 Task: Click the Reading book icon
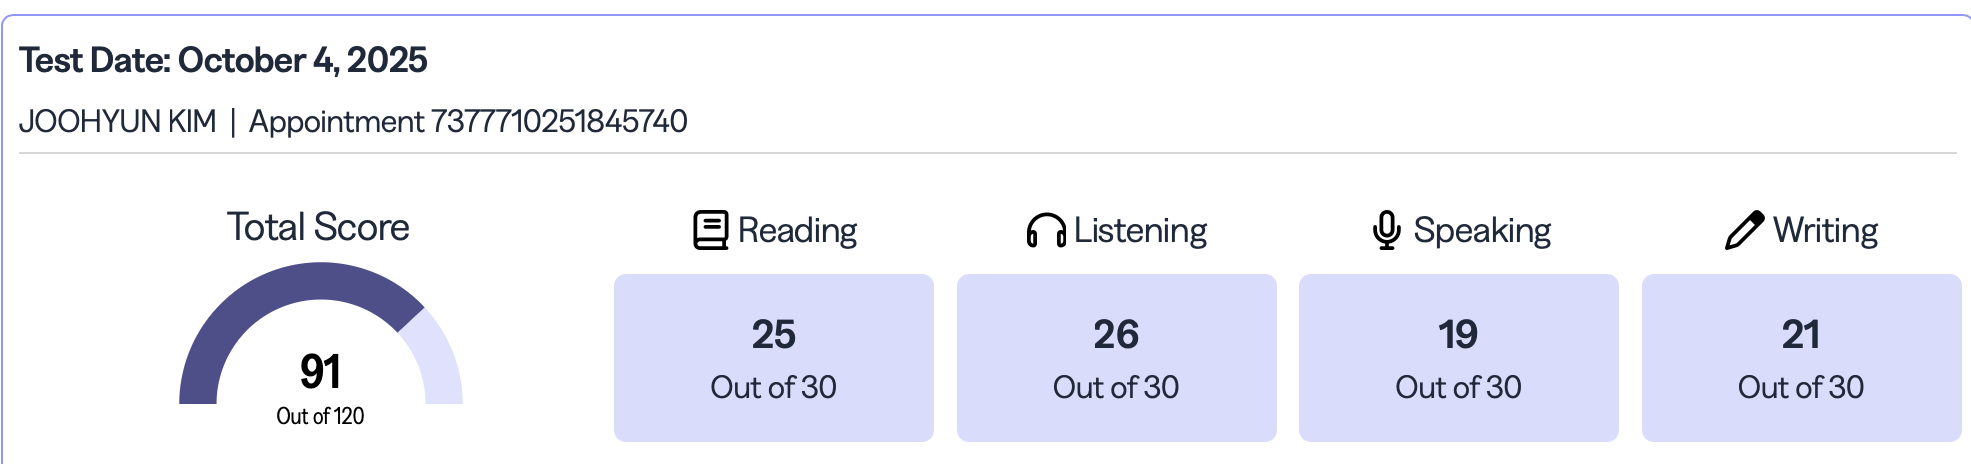pyautogui.click(x=710, y=230)
